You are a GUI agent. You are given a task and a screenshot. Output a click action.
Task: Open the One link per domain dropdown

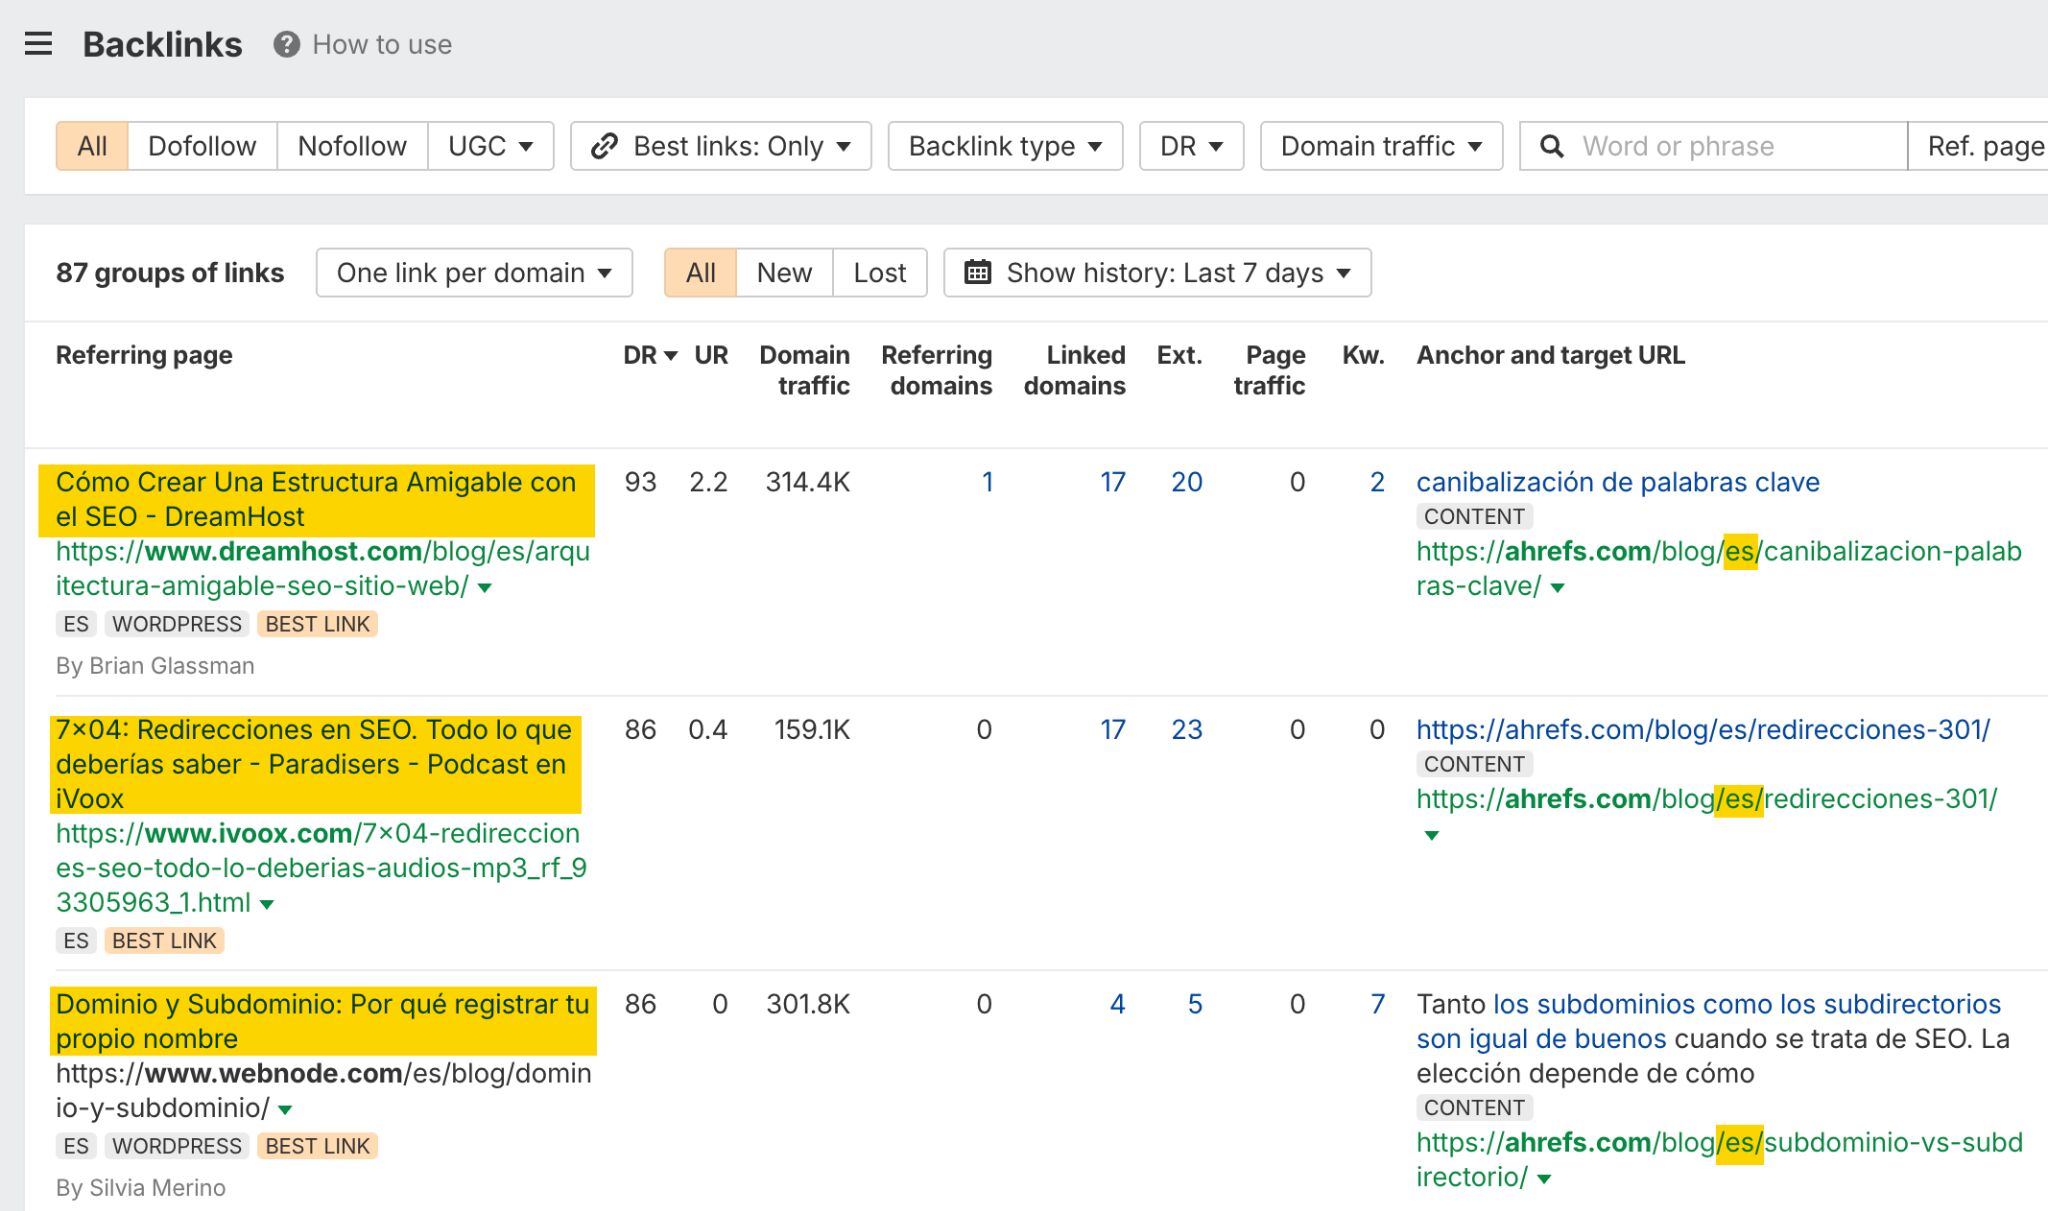pyautogui.click(x=473, y=271)
